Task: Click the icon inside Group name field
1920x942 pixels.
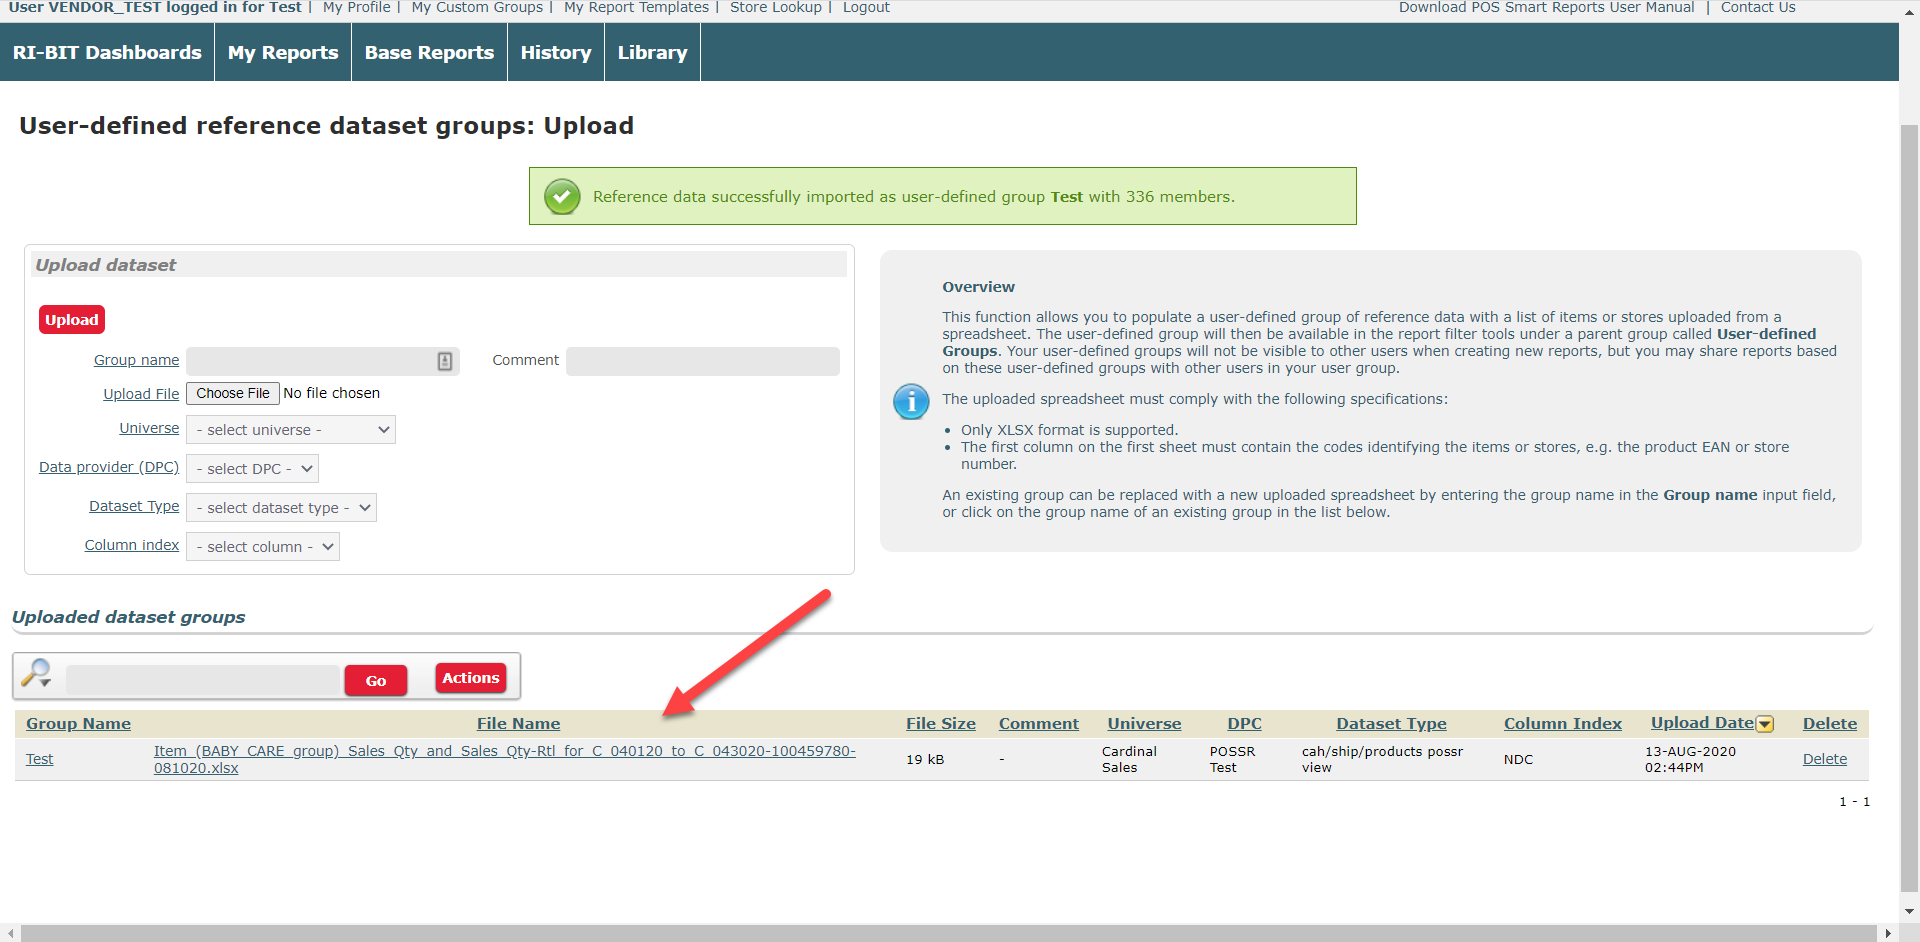Action: (445, 361)
